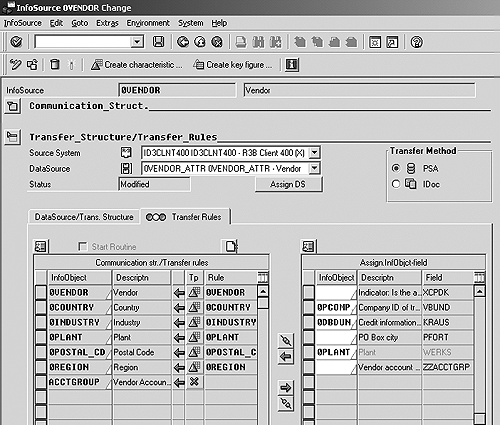Screen dimensions: 500x425
Task: Click the Source System icon
Action: tap(126, 153)
